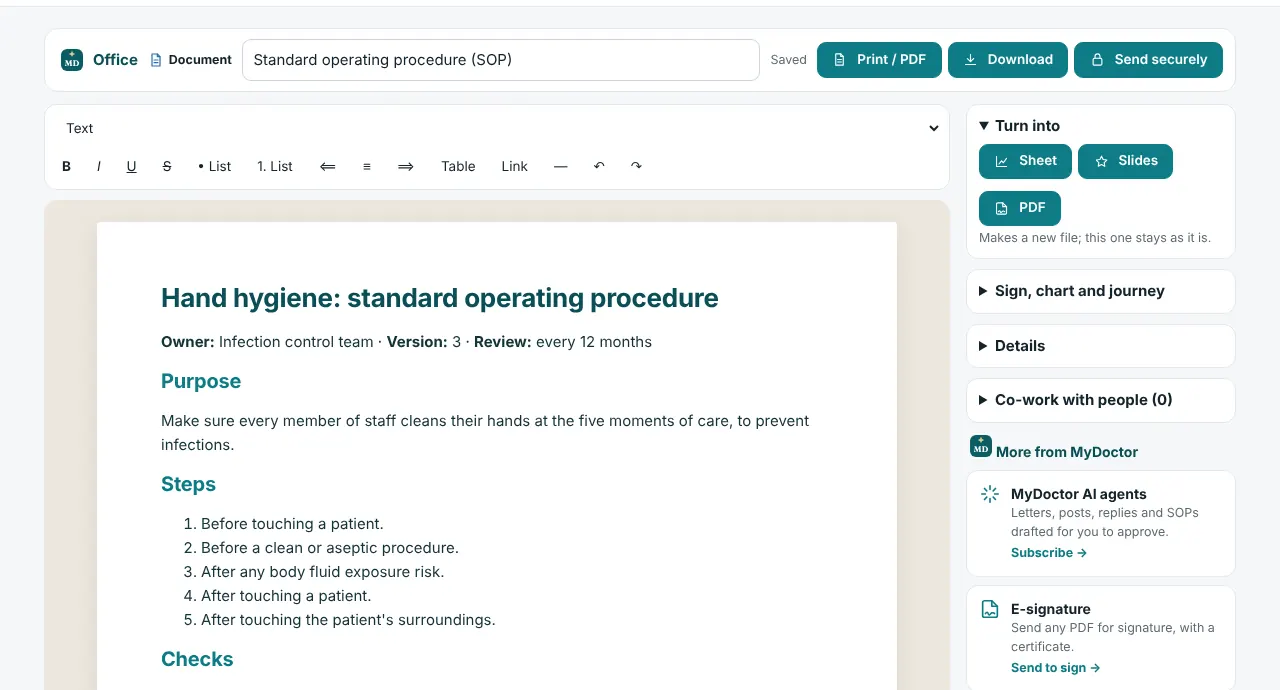The width and height of the screenshot is (1280, 690).
Task: Open the Text style dropdown
Action: [x=497, y=129]
